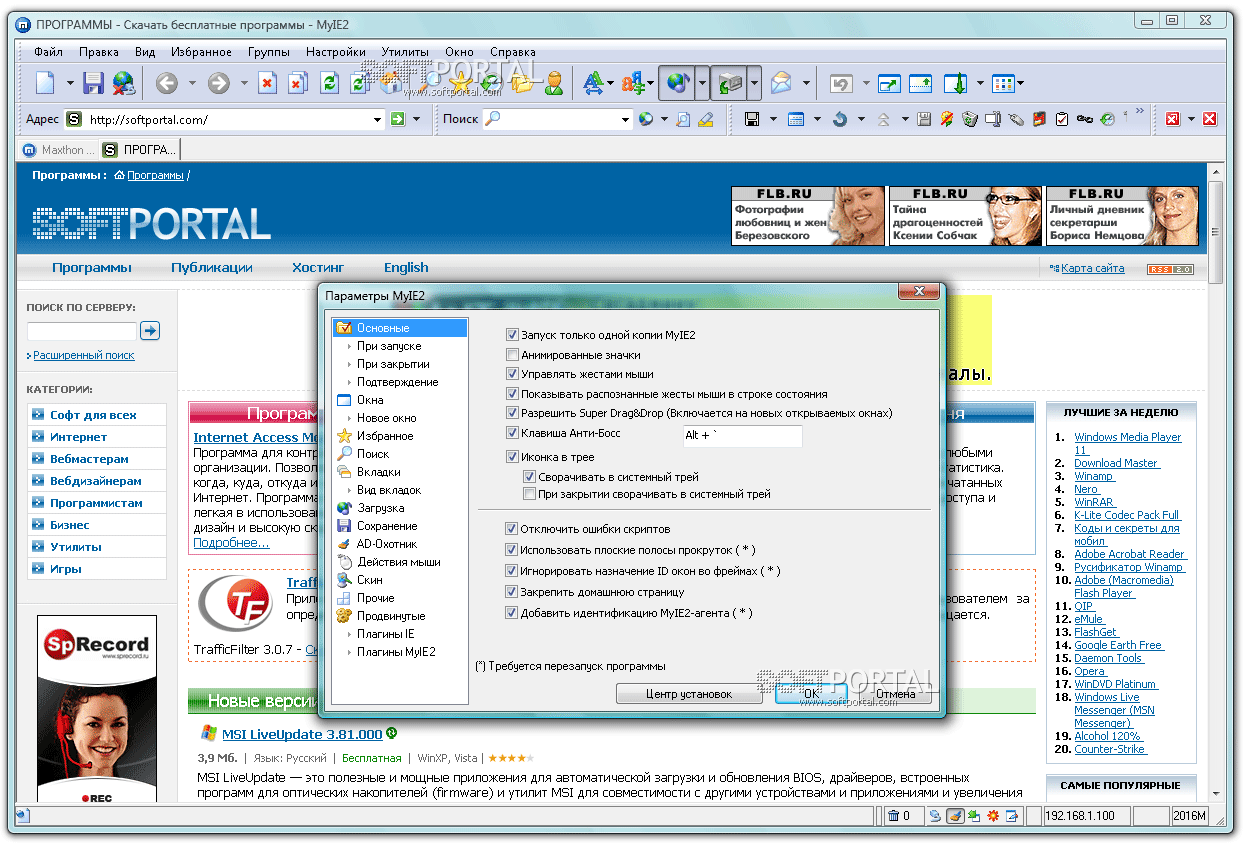Open the Настройки menu

point(336,52)
